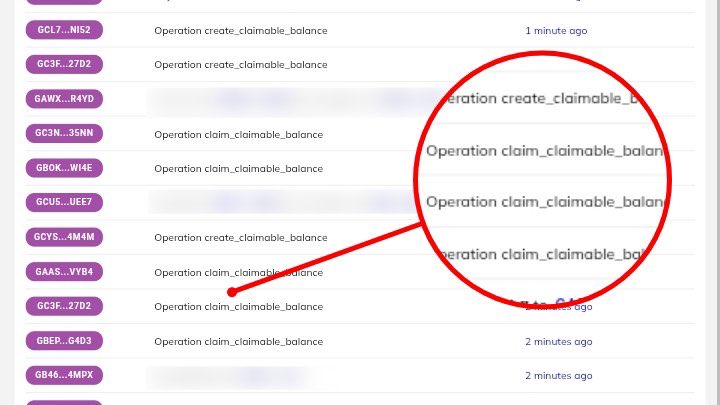Viewport: 720px width, 405px height.
Task: Open account badge GCU5...UEE7
Action: point(64,202)
